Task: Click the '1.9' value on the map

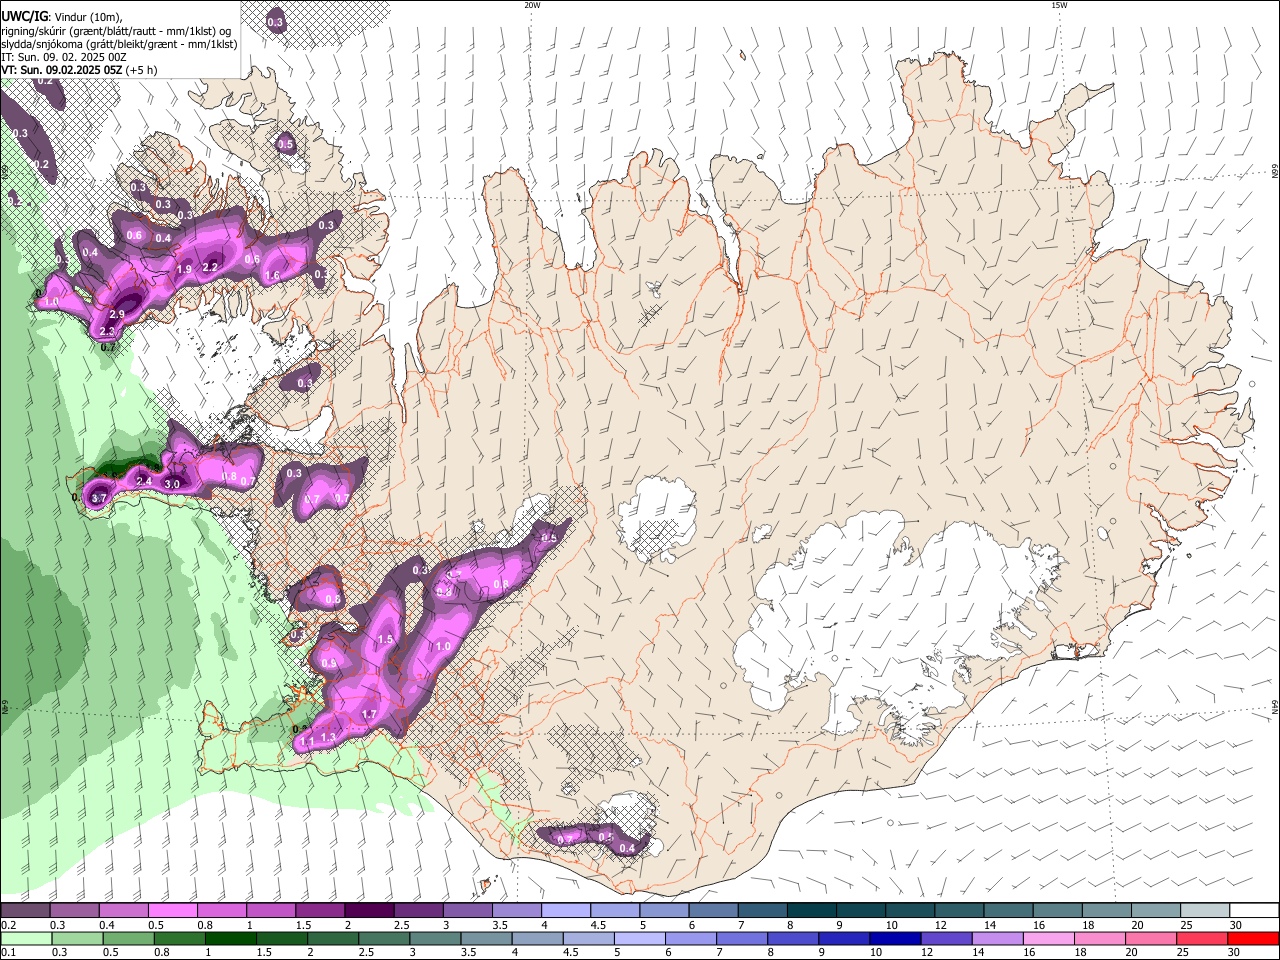Action: click(x=184, y=270)
